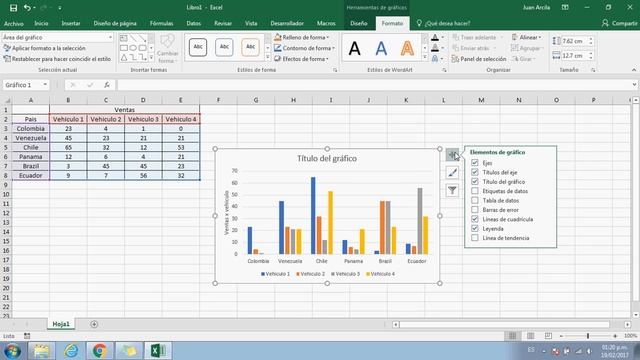Open Panel de selección
The height and width of the screenshot is (360, 640).
tap(479, 59)
